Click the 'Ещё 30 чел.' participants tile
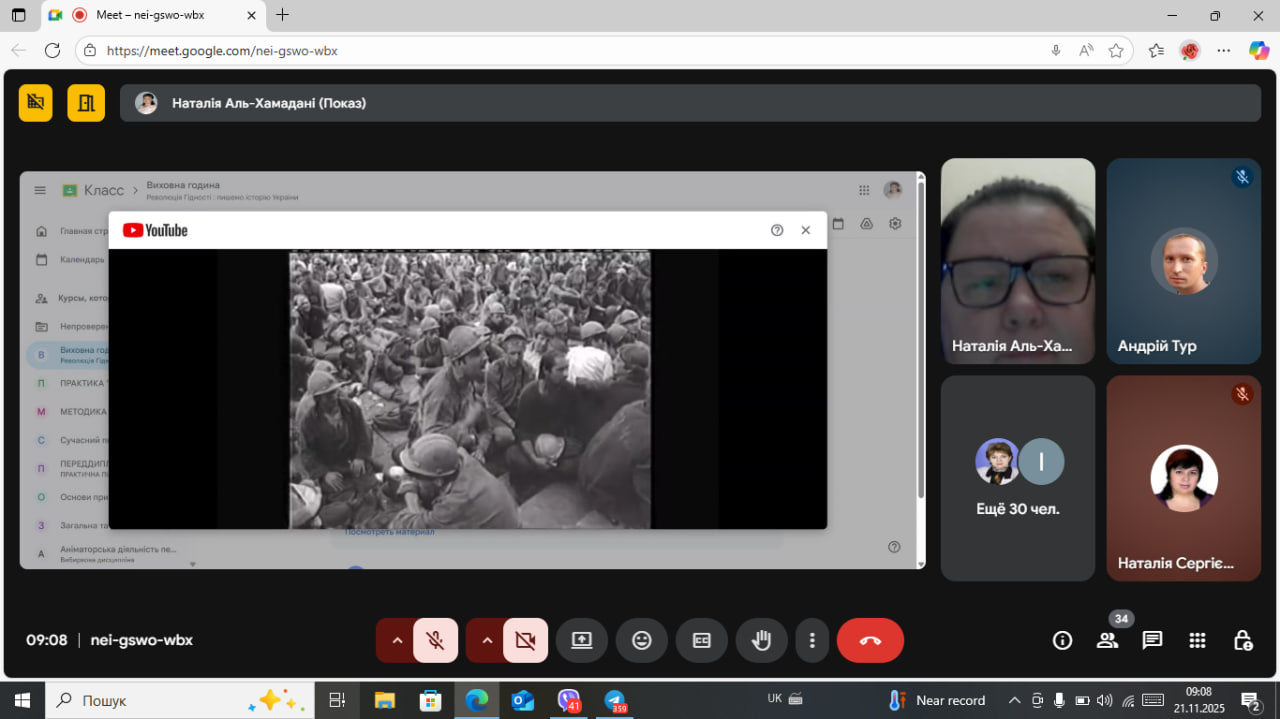The image size is (1280, 719). pos(1018,478)
